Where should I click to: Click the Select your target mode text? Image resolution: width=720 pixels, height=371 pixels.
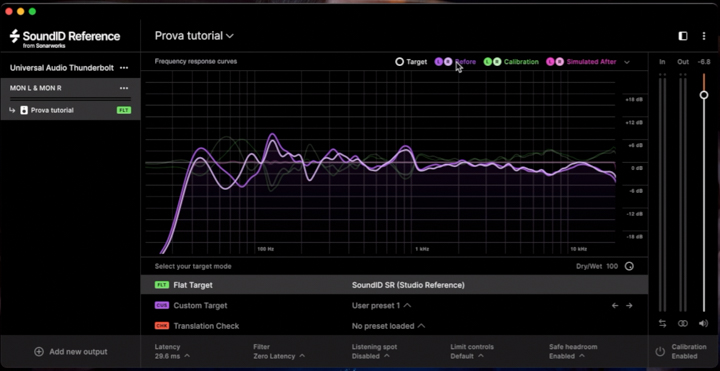point(193,266)
